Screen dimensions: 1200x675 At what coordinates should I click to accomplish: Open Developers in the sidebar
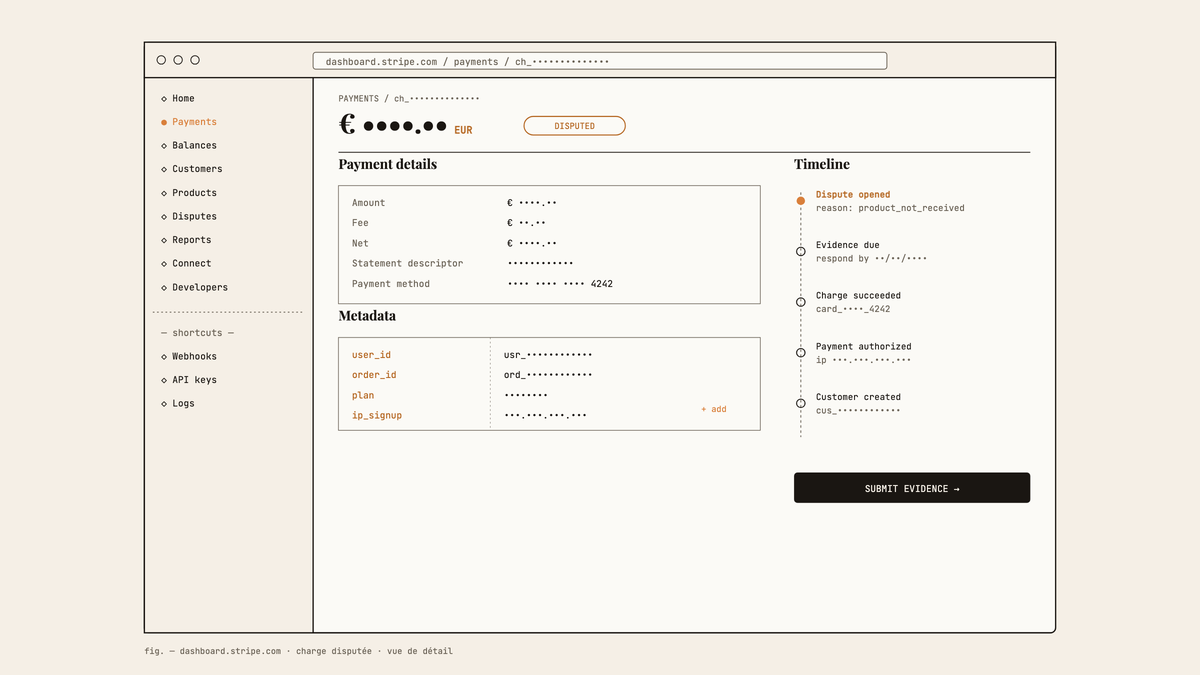200,287
